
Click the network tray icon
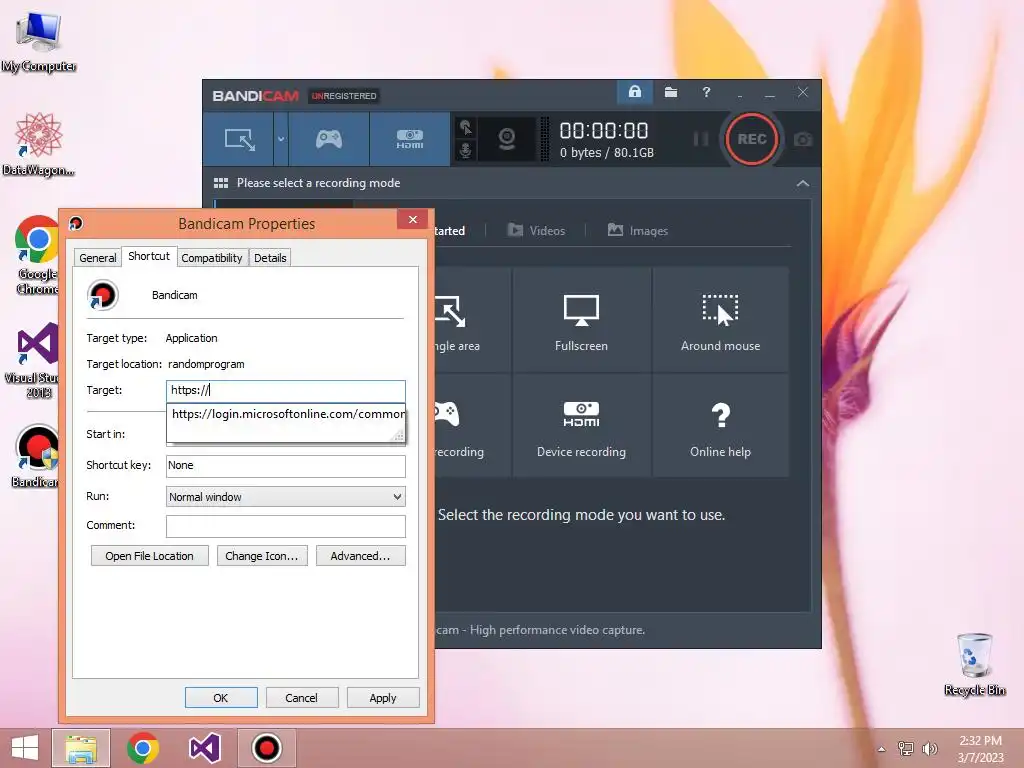pyautogui.click(x=906, y=748)
